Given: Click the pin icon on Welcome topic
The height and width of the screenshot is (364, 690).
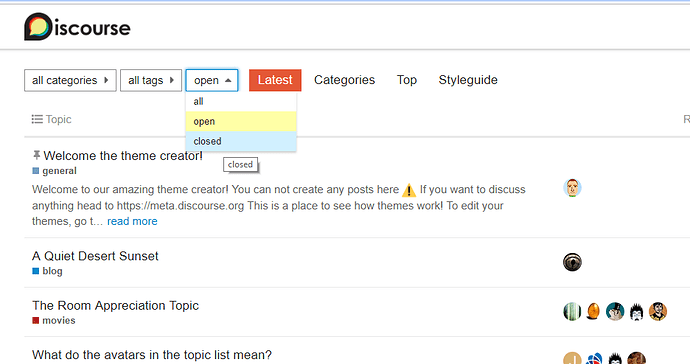Looking at the screenshot, I should point(37,155).
